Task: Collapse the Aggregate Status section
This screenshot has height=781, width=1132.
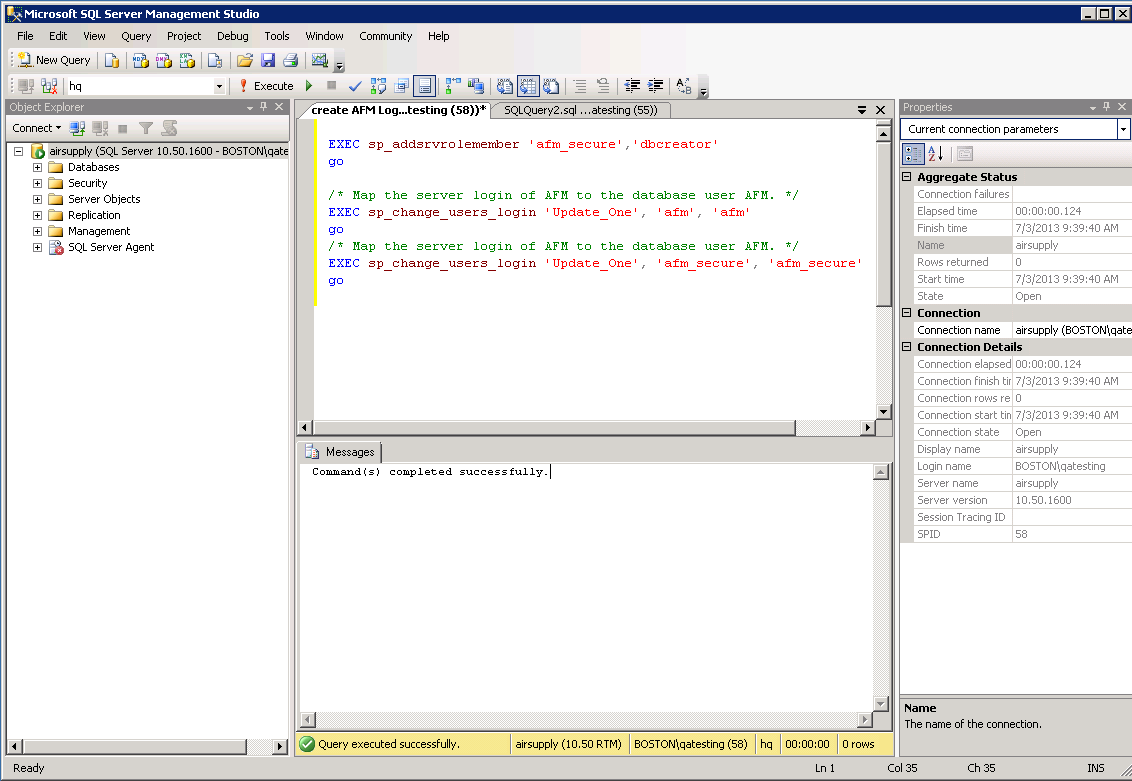Action: pyautogui.click(x=907, y=177)
